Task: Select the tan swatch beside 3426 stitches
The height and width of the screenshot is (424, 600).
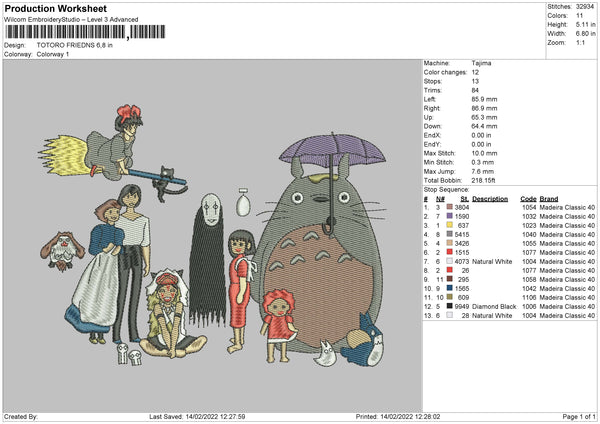Action: (450, 243)
